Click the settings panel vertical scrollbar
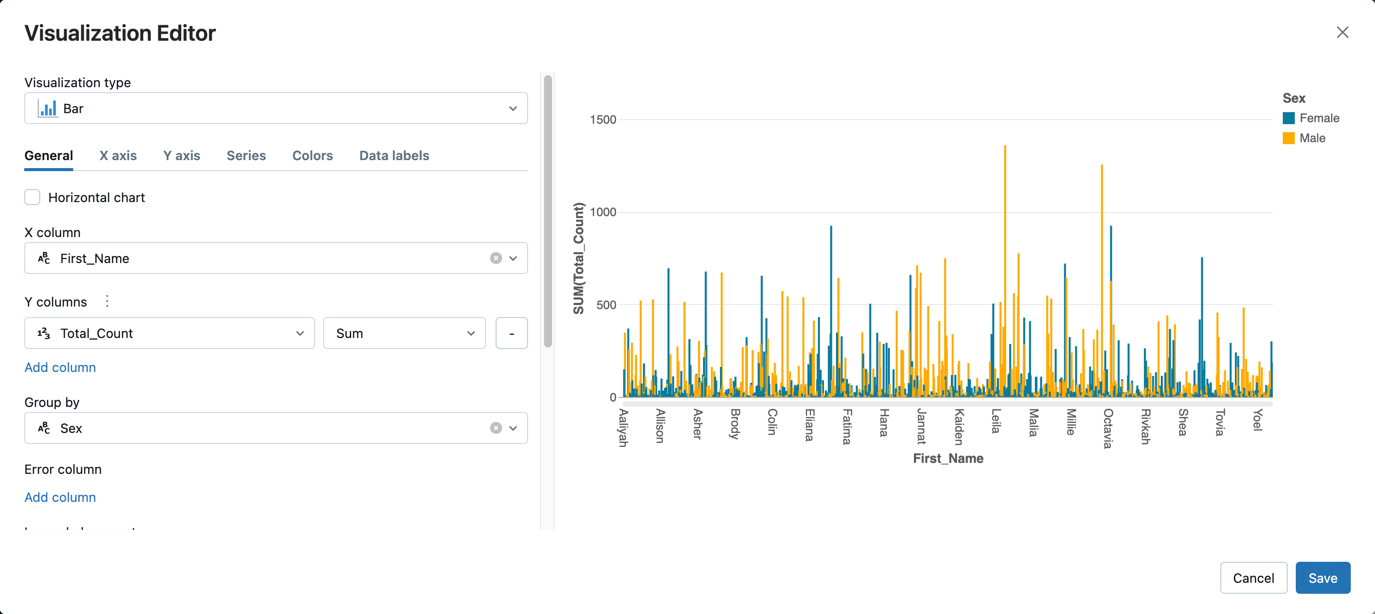This screenshot has width=1375, height=614. tap(548, 210)
